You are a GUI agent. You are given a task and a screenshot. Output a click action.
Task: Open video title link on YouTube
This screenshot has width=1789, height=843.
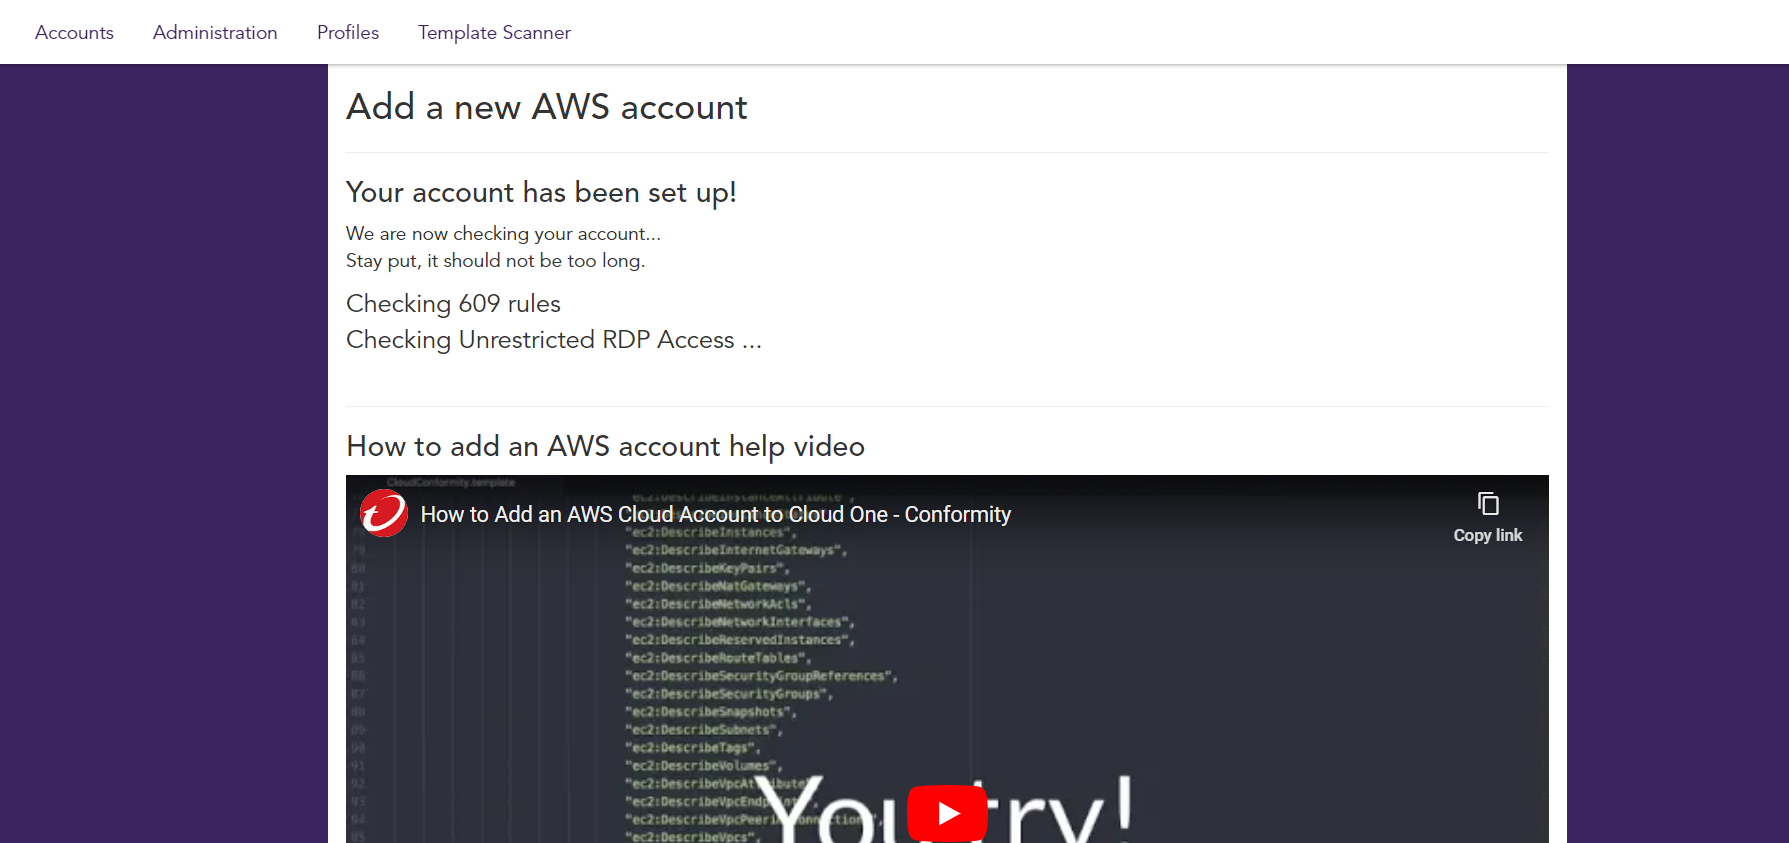[x=716, y=514]
